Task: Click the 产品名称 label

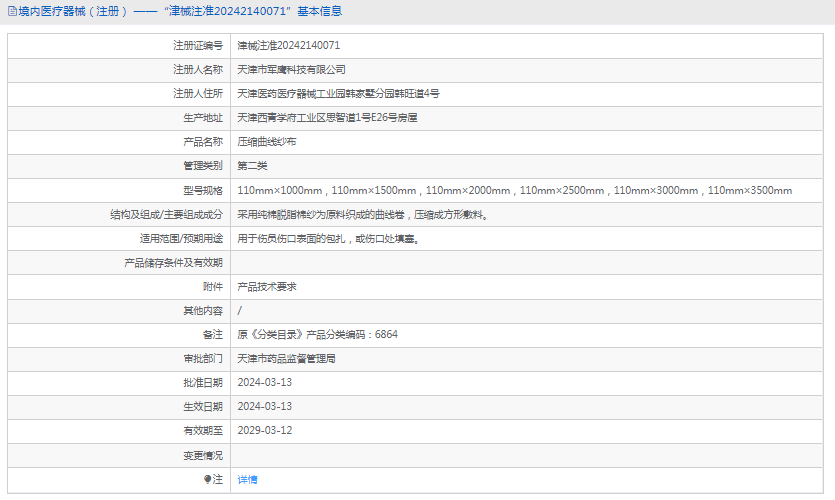Action: point(203,142)
